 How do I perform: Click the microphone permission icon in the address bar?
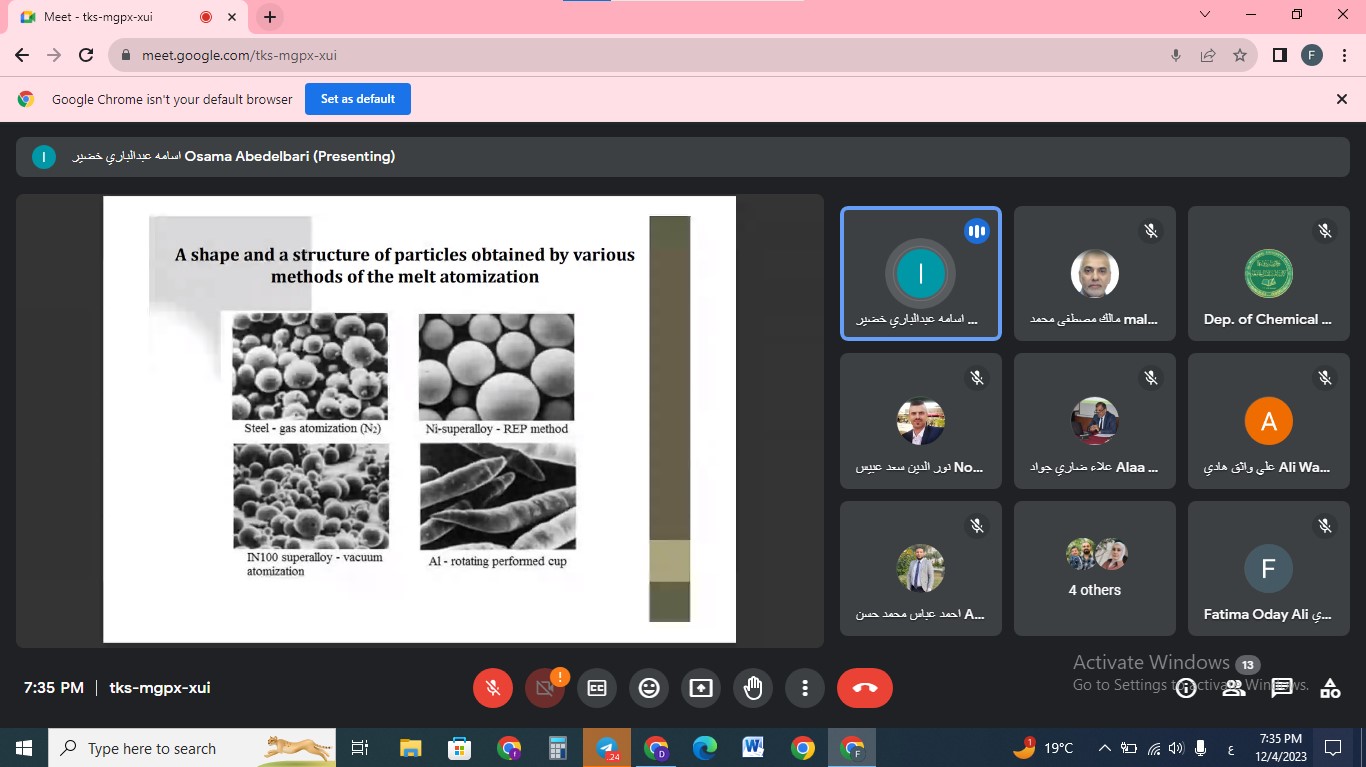[x=1176, y=55]
